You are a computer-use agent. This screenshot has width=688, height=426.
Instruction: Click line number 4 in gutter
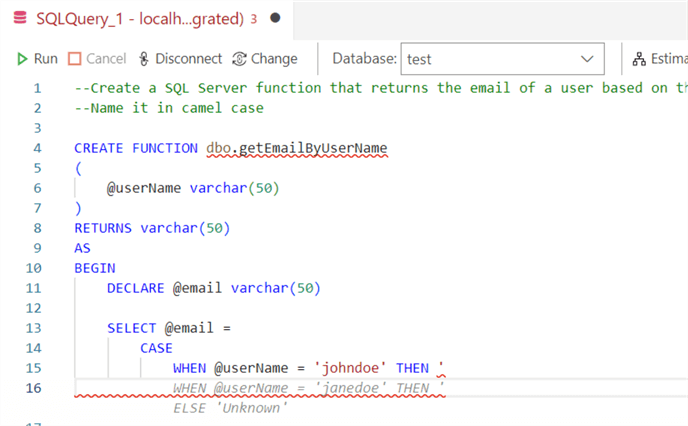(37, 148)
